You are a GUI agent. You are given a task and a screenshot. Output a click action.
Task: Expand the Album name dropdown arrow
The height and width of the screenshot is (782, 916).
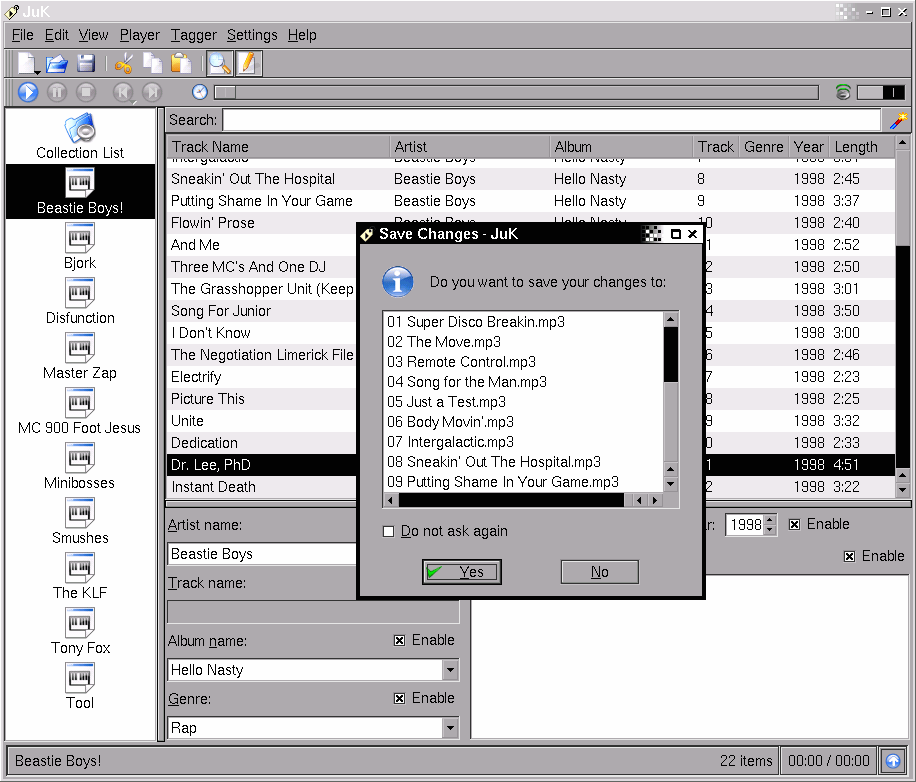coord(450,670)
